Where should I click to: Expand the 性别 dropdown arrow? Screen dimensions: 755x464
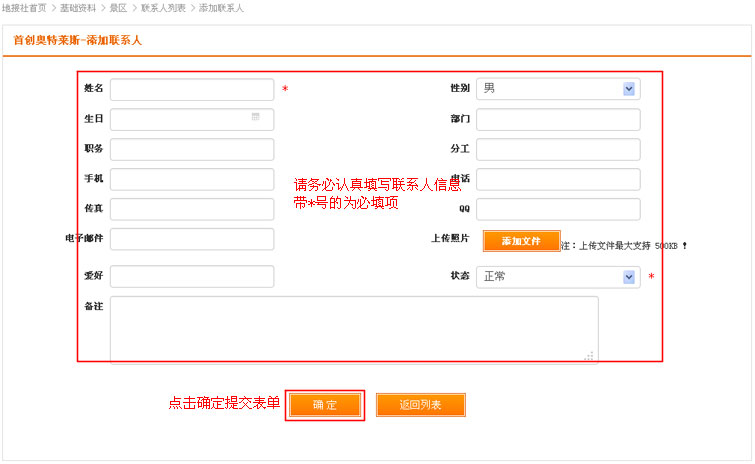click(629, 89)
